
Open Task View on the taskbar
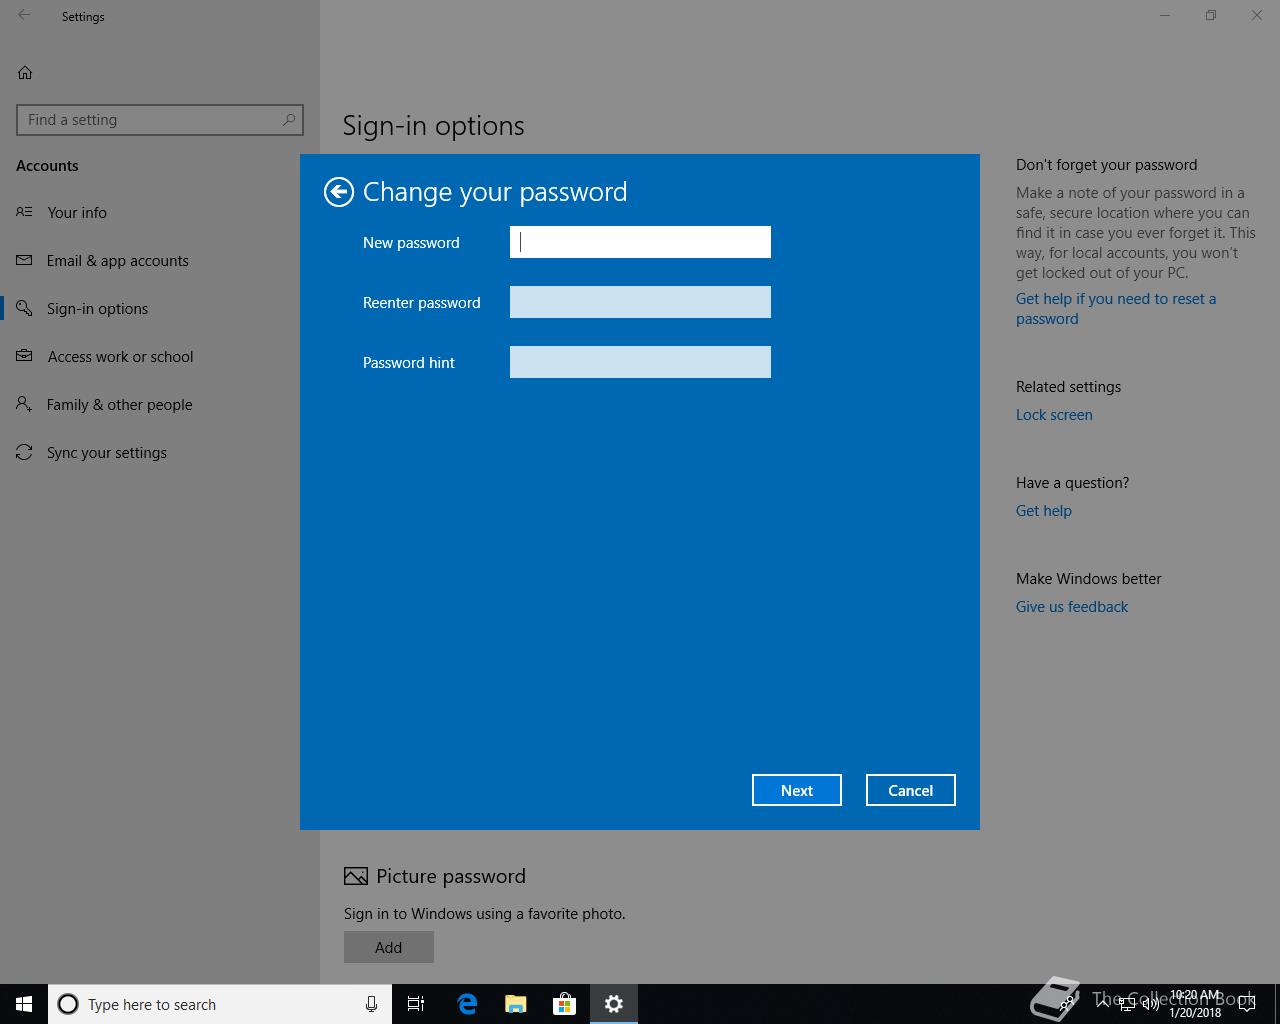(x=416, y=1004)
